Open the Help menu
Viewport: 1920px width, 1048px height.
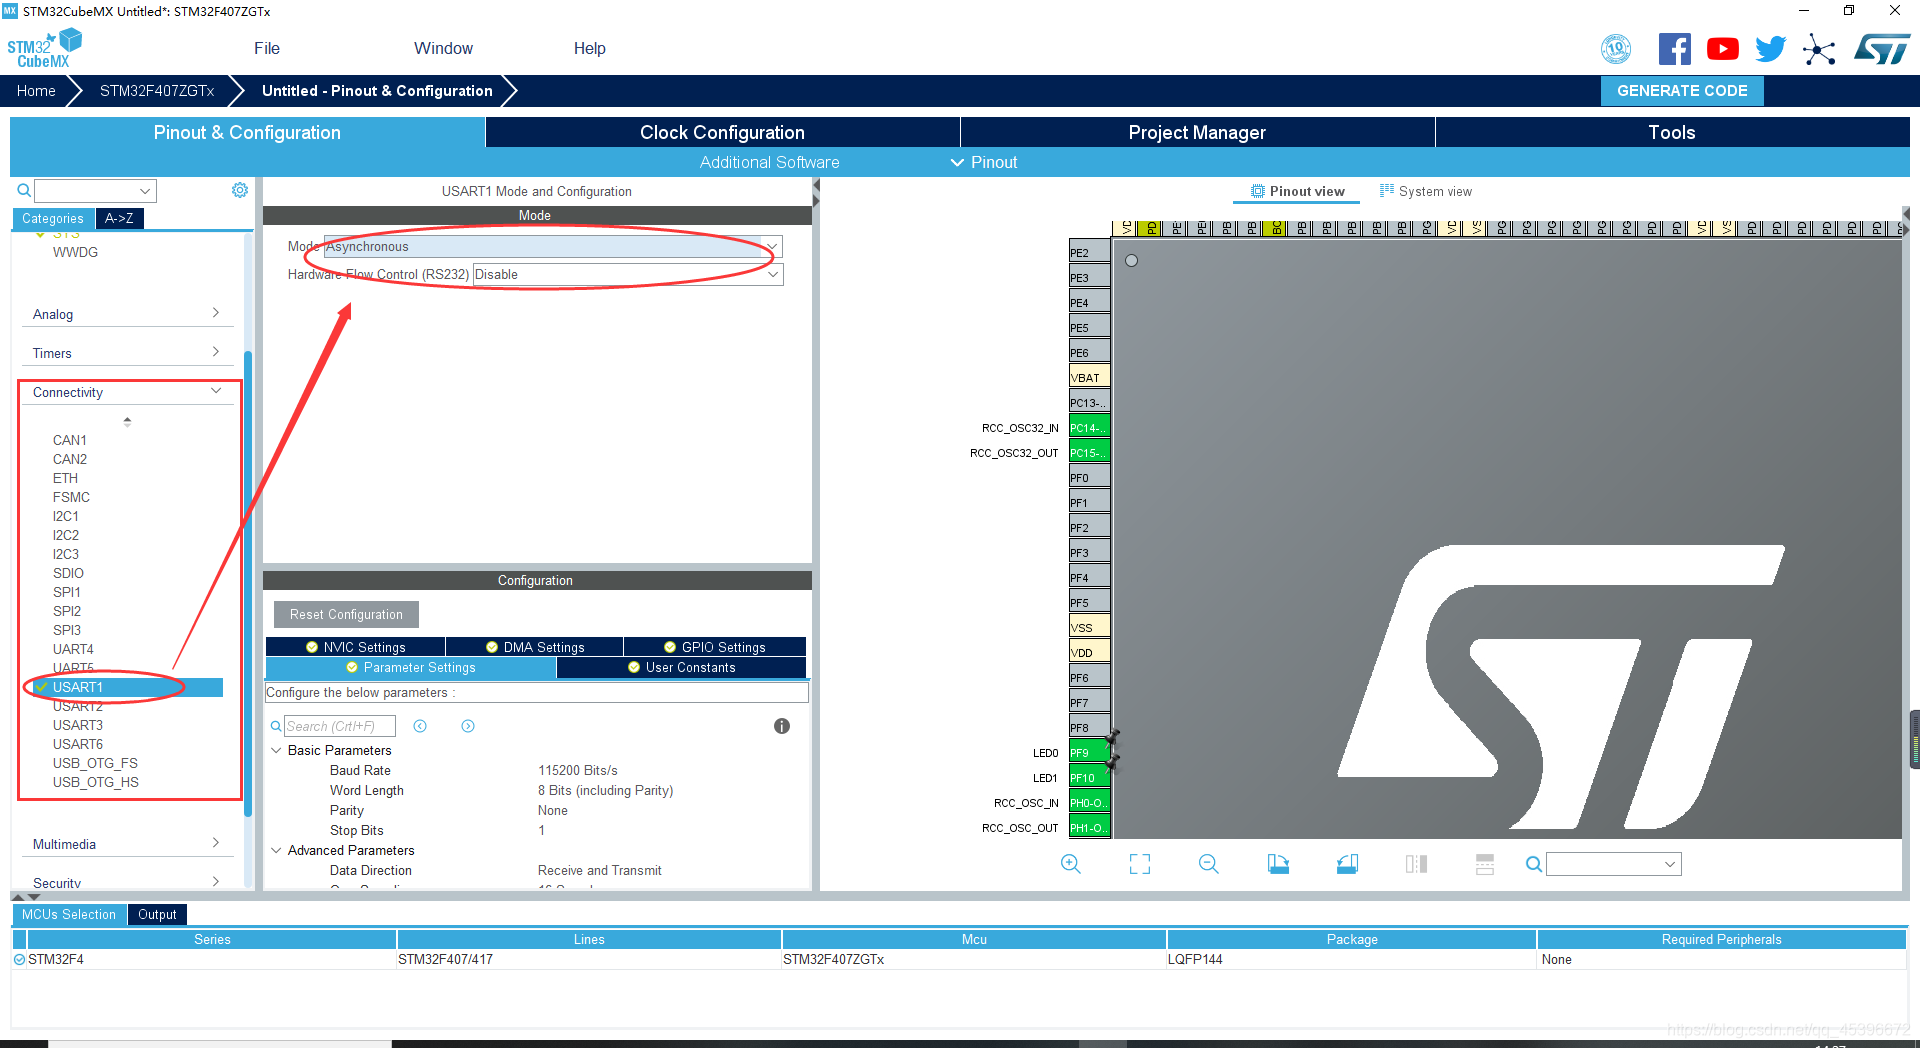tap(589, 48)
